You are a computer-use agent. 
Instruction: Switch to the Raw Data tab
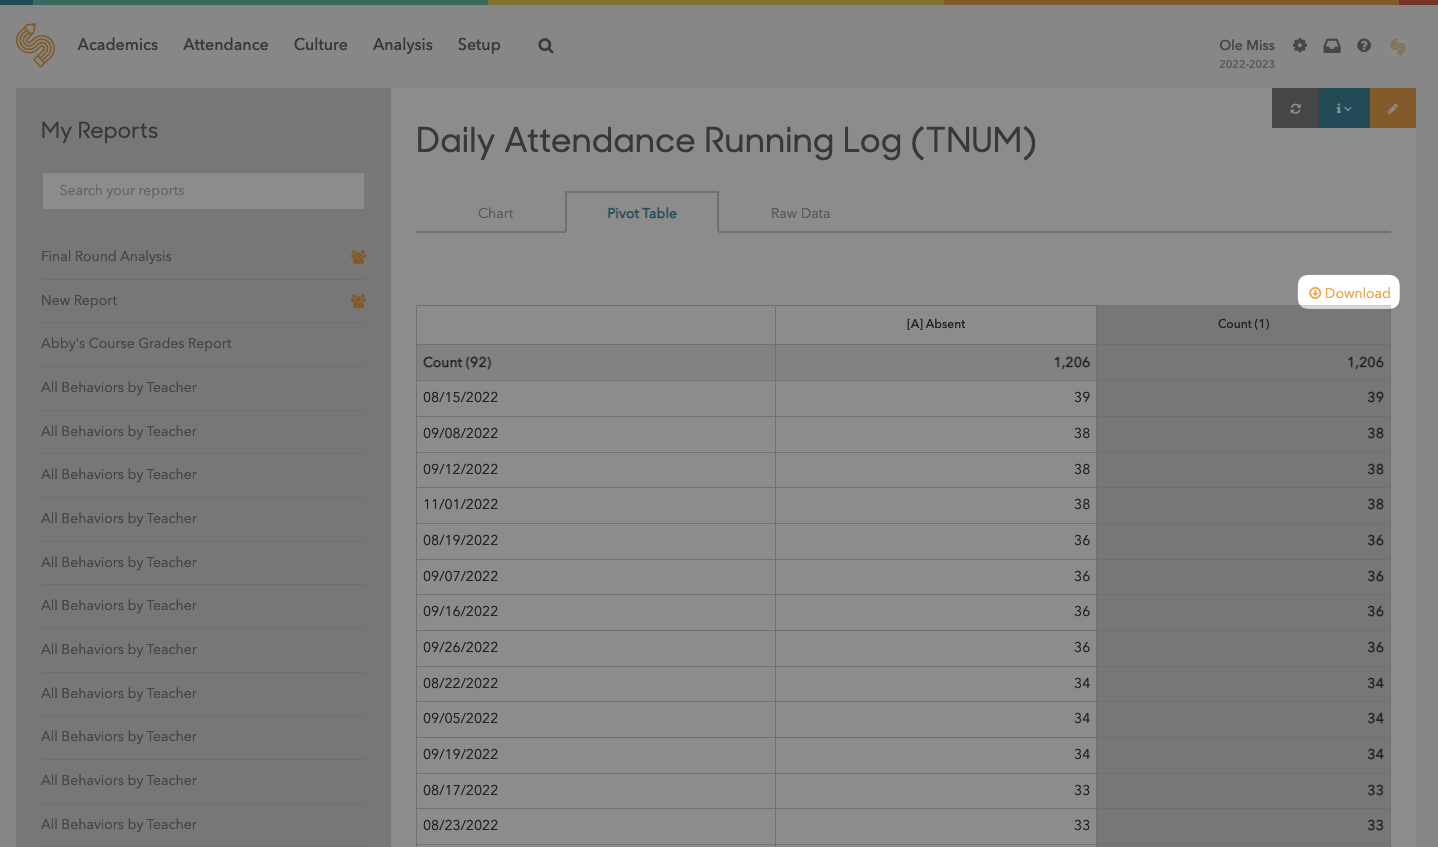click(x=800, y=213)
